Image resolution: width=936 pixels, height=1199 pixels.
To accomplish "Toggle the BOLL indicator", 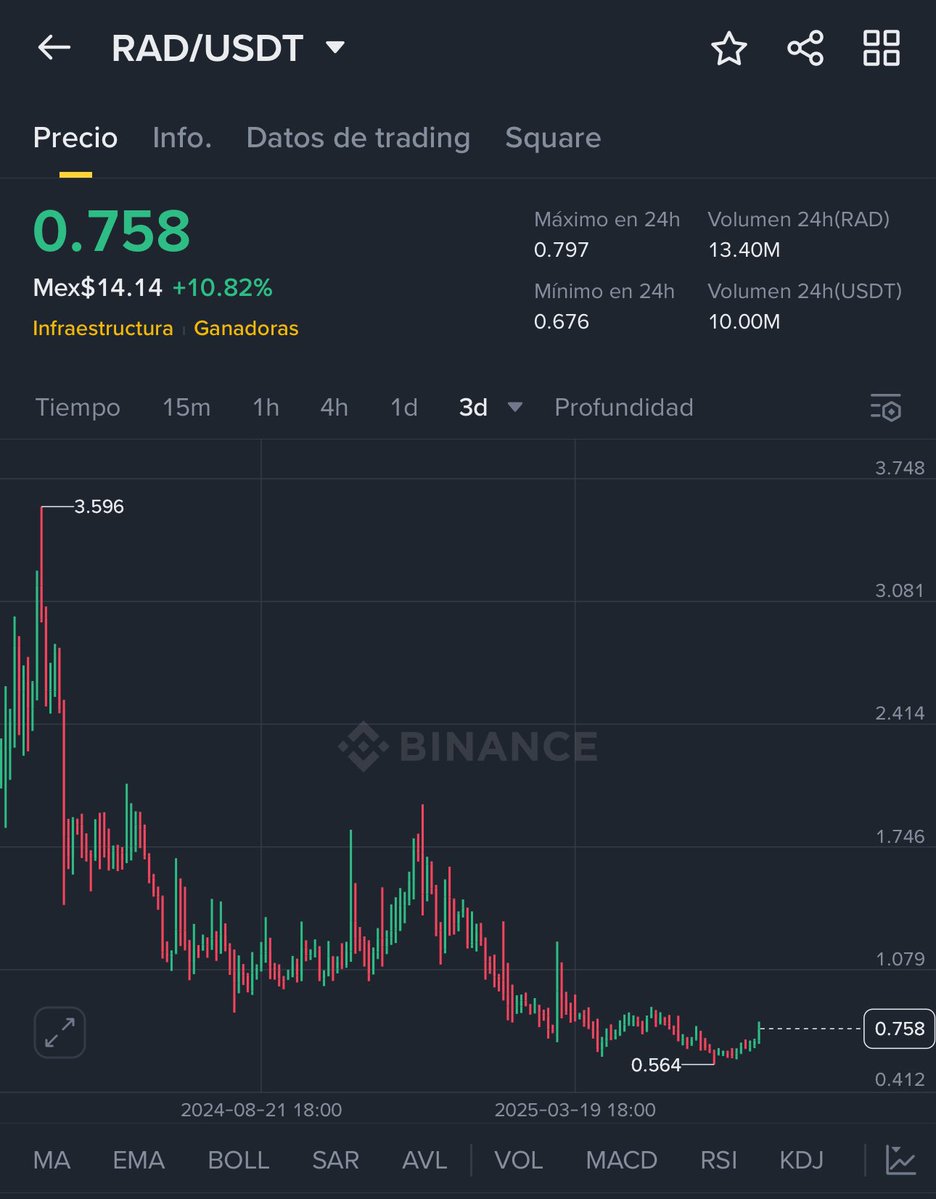I will tap(239, 1160).
